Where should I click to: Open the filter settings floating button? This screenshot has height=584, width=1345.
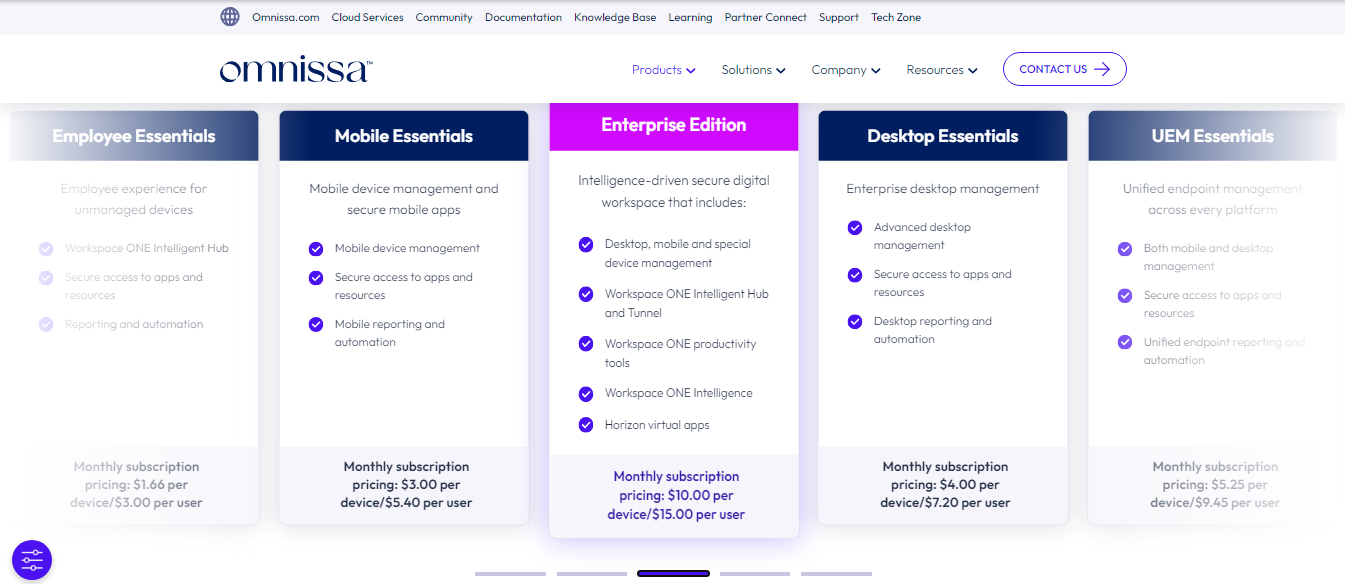32,560
